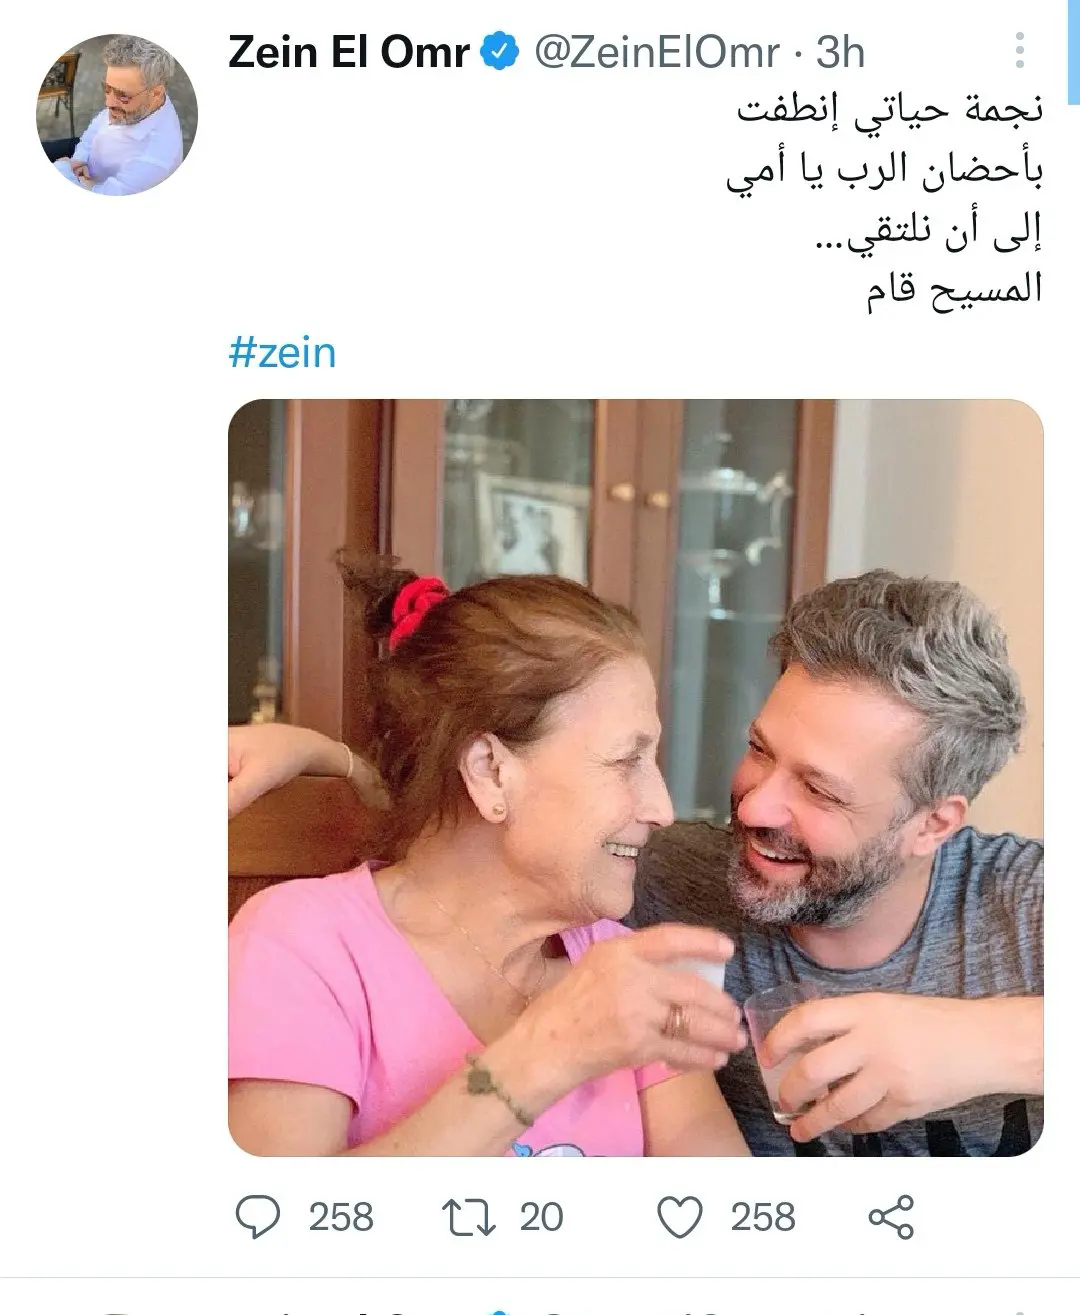Click the 20 retweets count
This screenshot has height=1315, width=1080.
(542, 1217)
